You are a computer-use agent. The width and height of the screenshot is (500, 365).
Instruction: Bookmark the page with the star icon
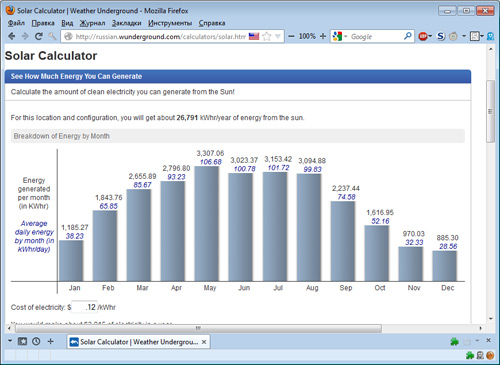267,36
